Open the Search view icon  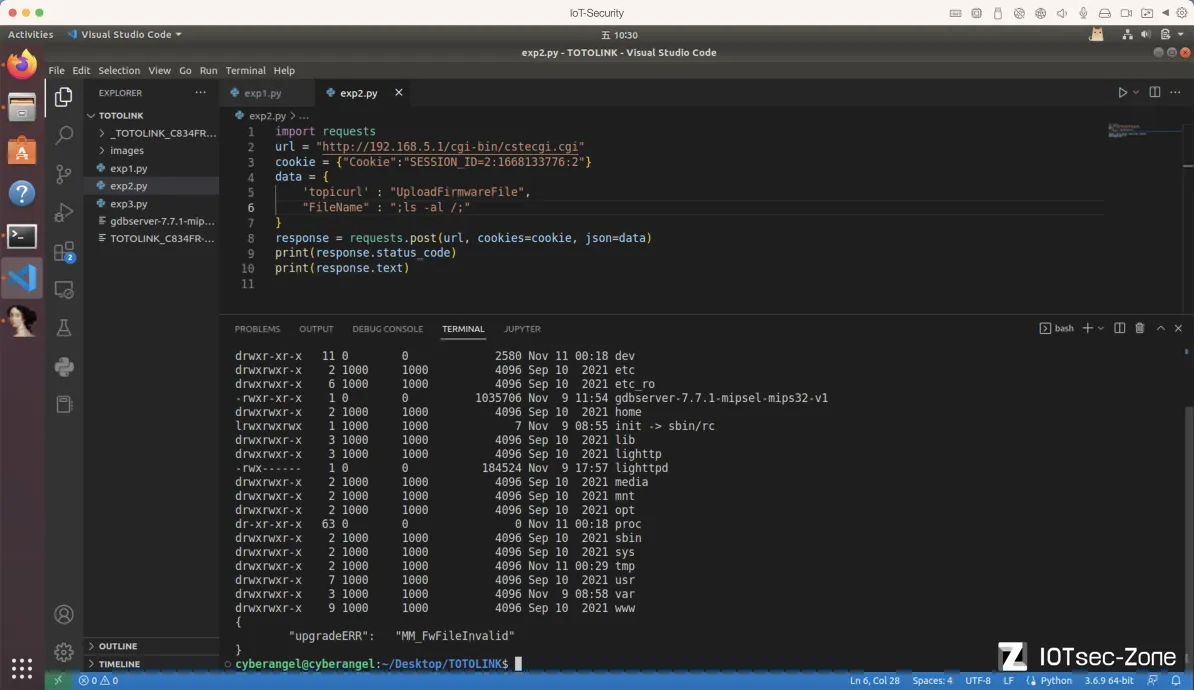pos(64,136)
